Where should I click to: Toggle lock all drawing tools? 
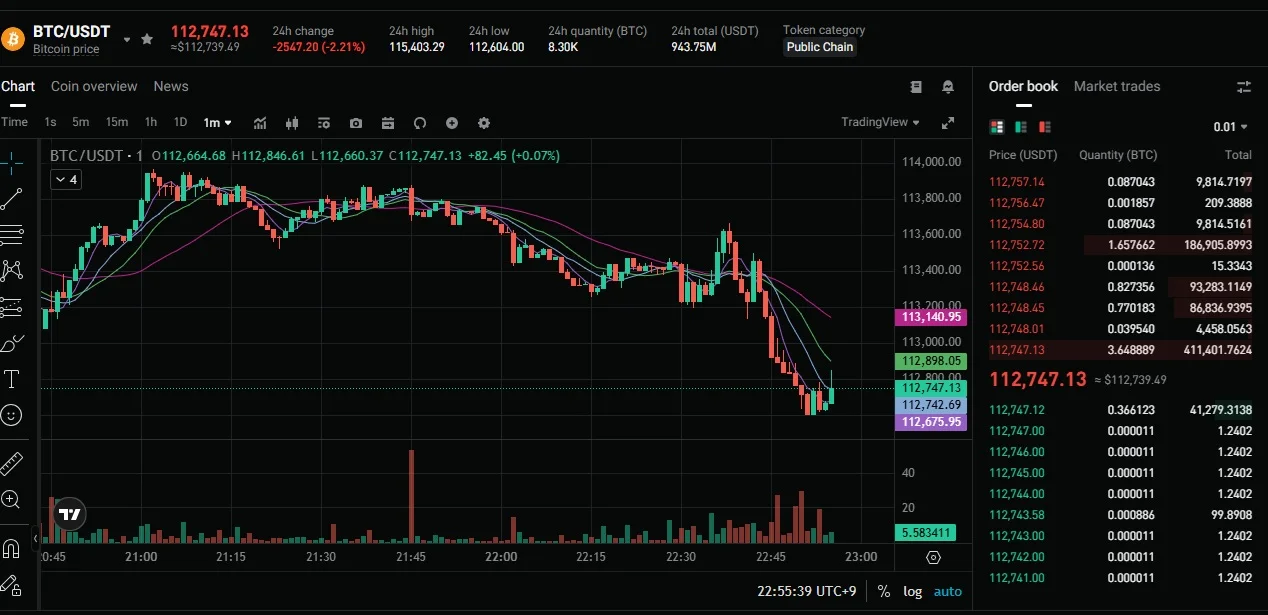tap(12, 584)
